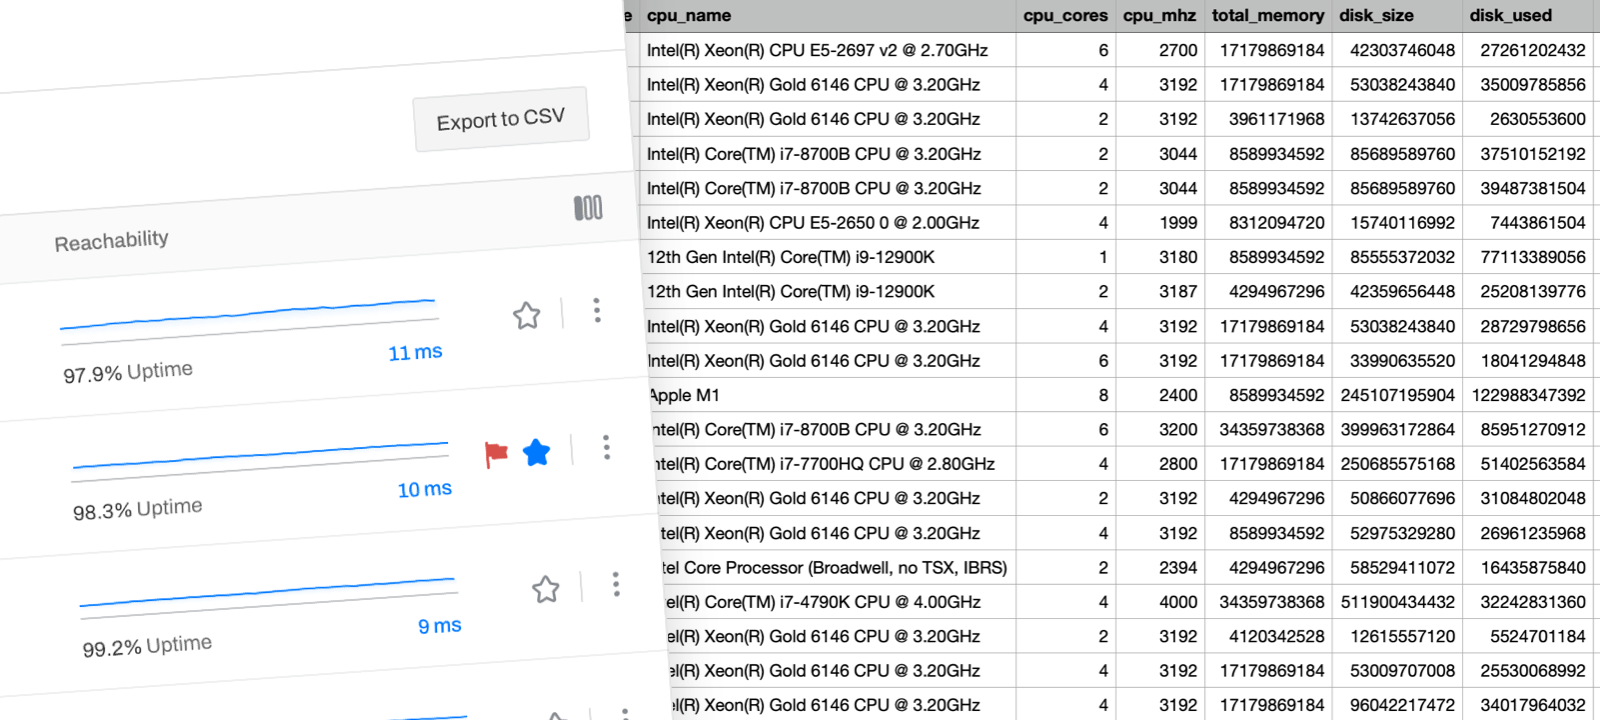Click the disk_size cell 511900434432

[1398, 602]
